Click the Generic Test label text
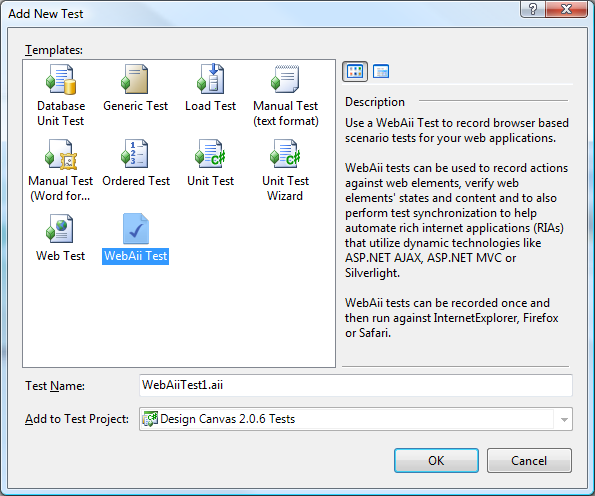Image resolution: width=595 pixels, height=496 pixels. tap(135, 106)
